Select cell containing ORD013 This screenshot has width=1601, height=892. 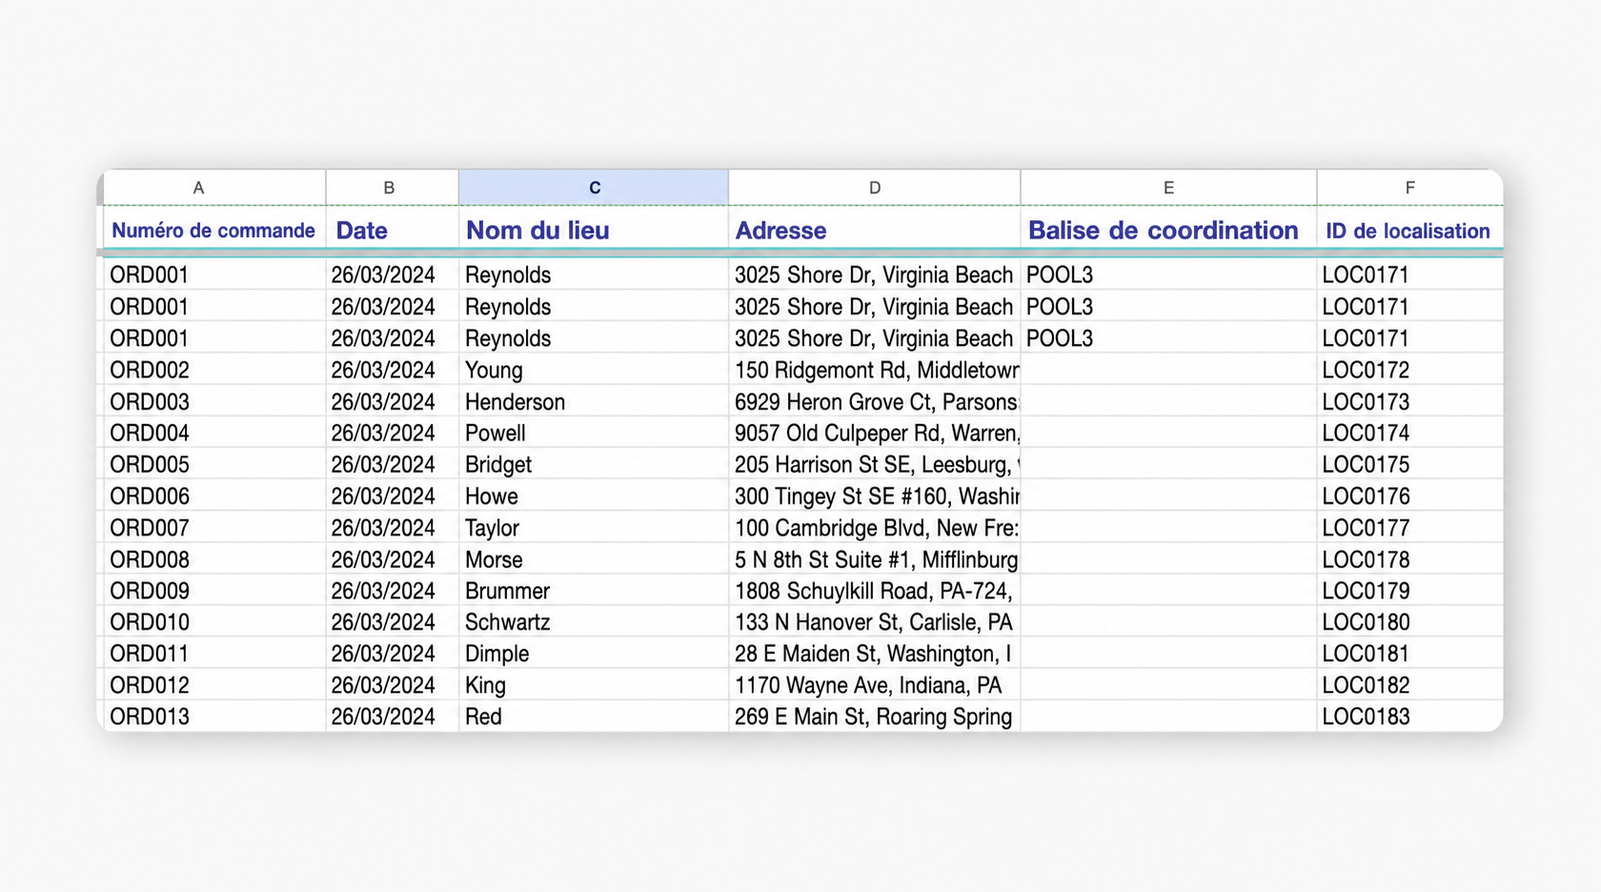pos(214,717)
